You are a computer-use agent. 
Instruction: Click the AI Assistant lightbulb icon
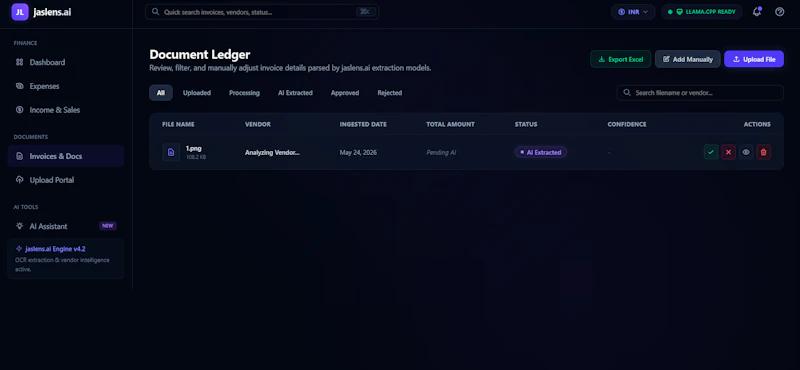(x=19, y=226)
